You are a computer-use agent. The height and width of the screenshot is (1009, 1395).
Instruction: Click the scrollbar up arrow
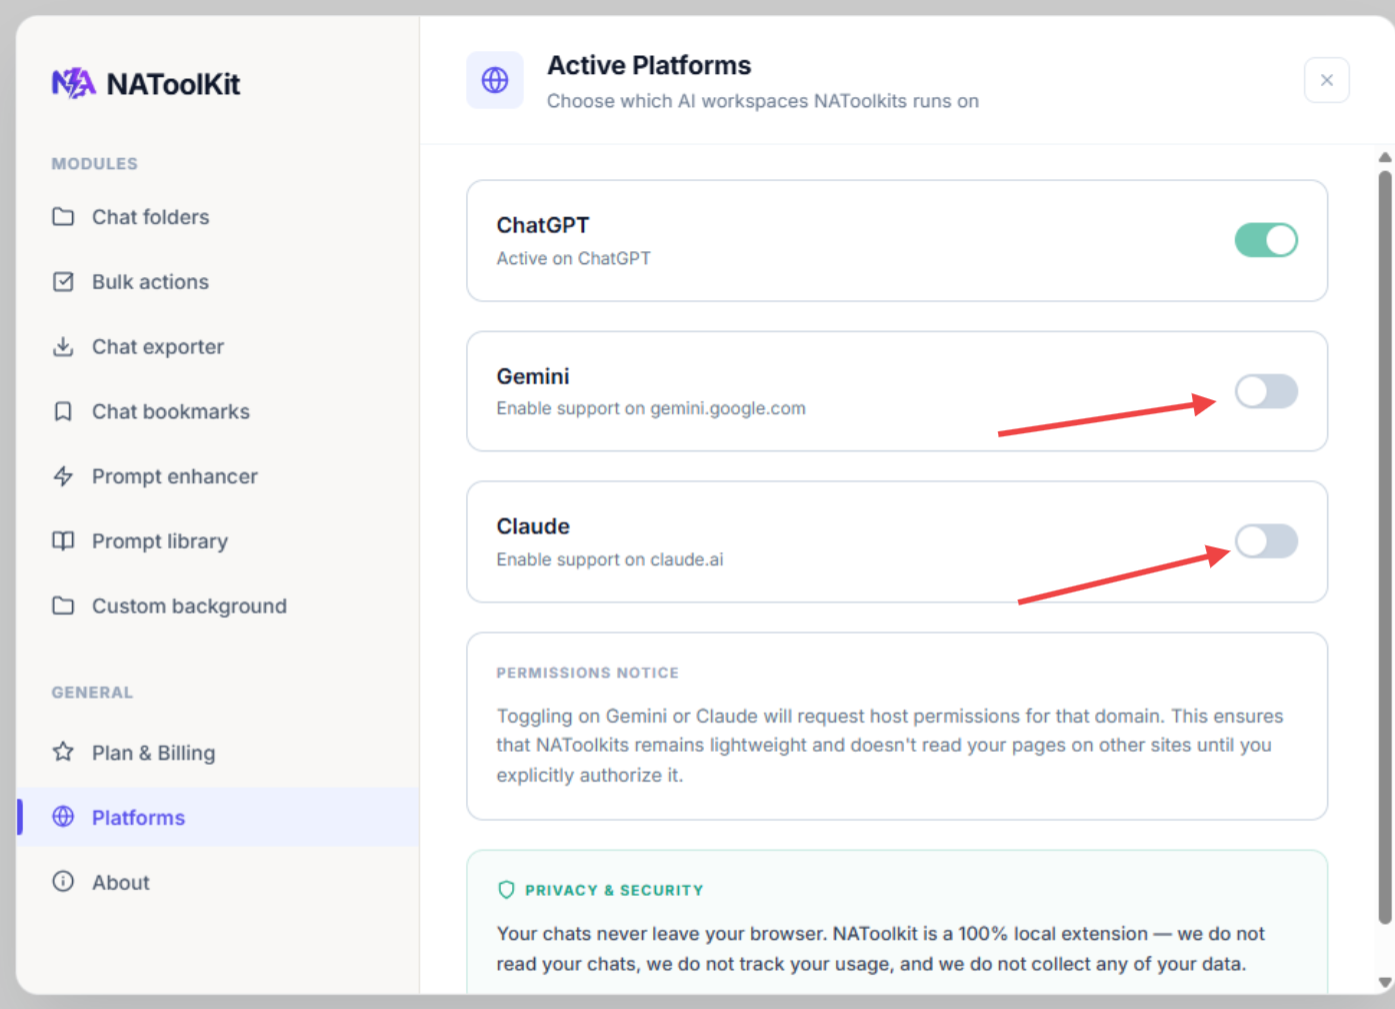point(1385,157)
